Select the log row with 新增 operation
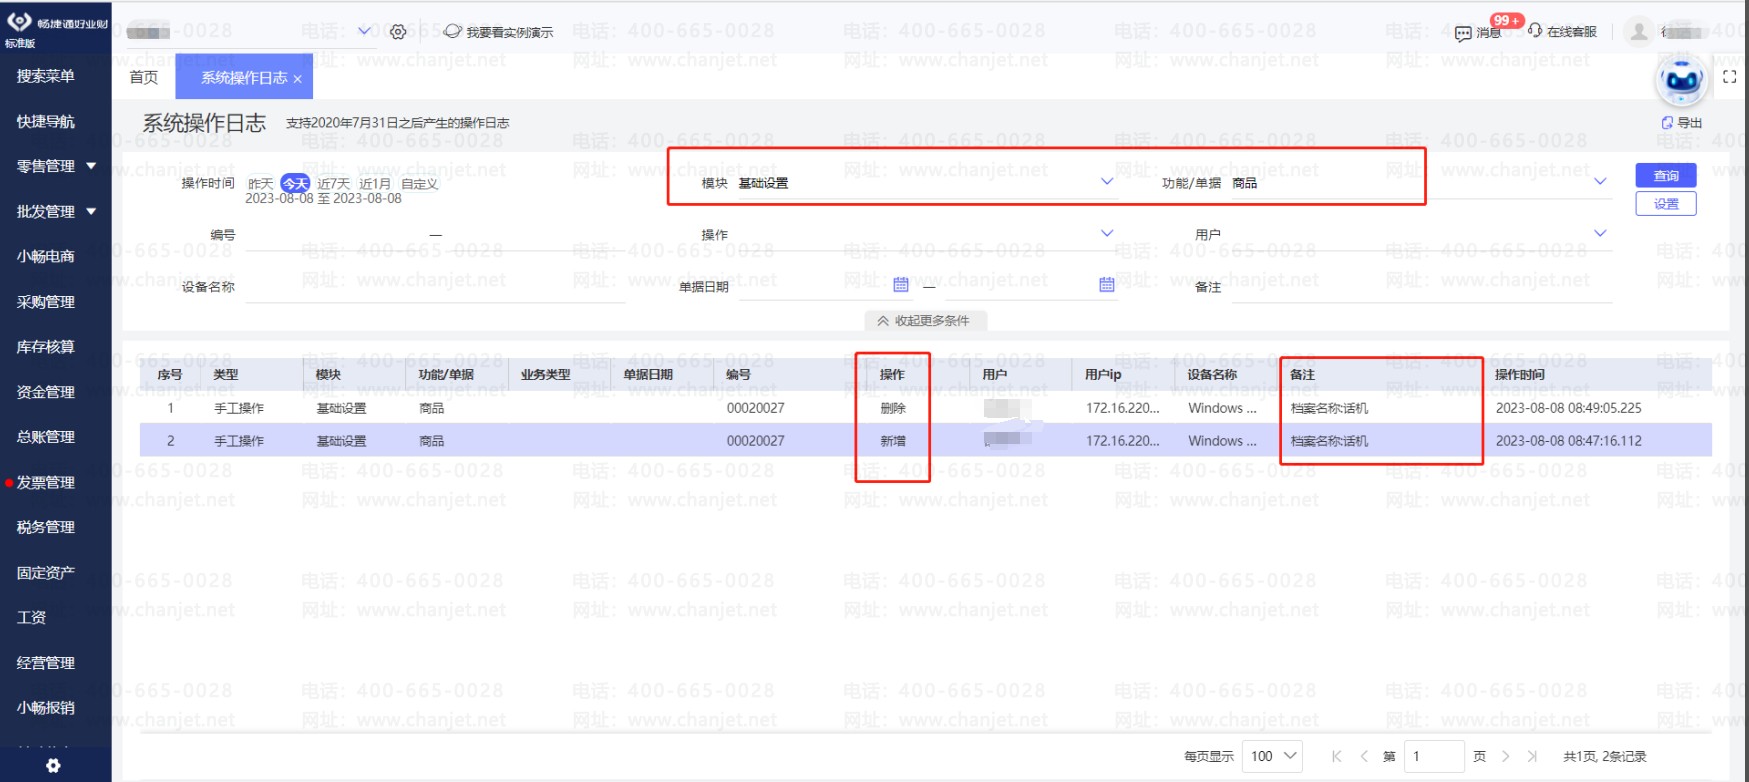Viewport: 1749px width, 782px height. (925, 440)
